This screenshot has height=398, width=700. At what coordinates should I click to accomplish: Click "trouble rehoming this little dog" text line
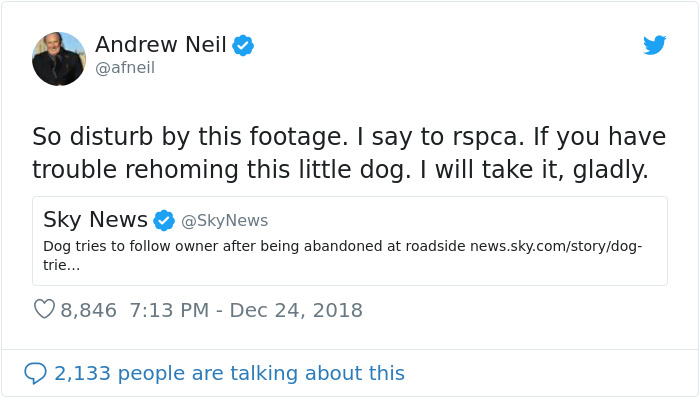340,170
